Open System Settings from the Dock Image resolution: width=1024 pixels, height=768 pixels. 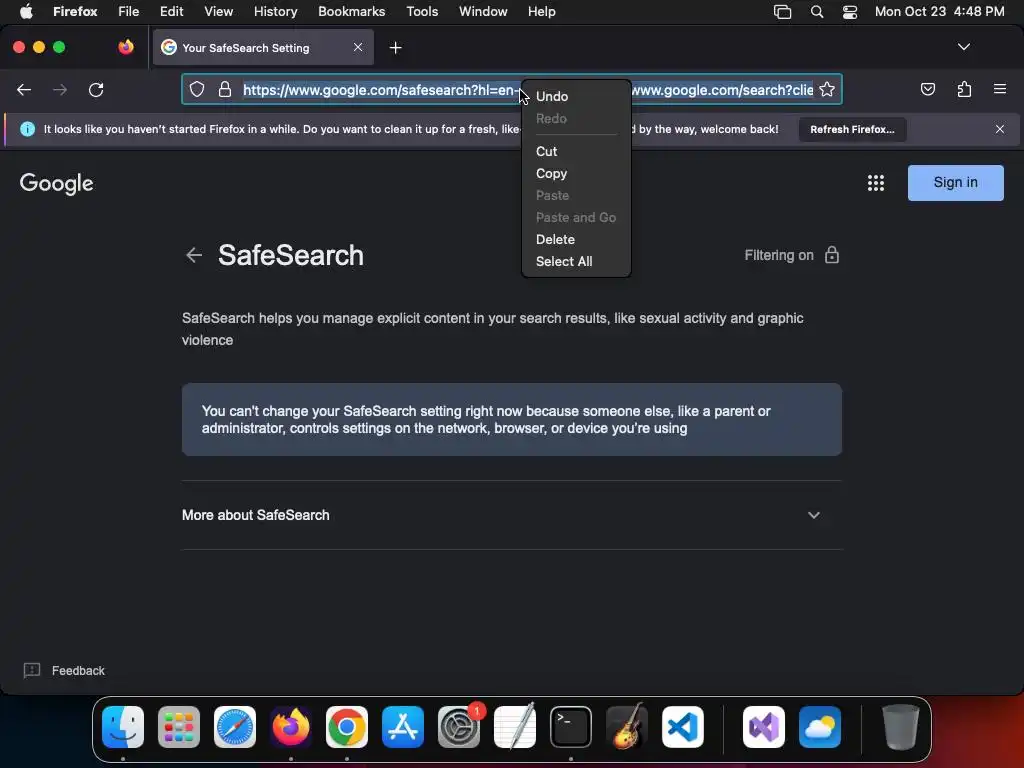point(459,727)
